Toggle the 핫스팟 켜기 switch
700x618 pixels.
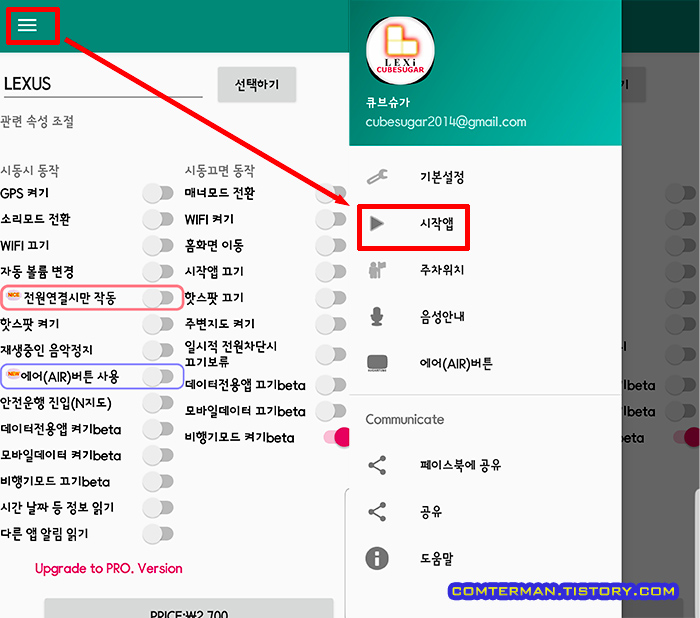point(158,324)
